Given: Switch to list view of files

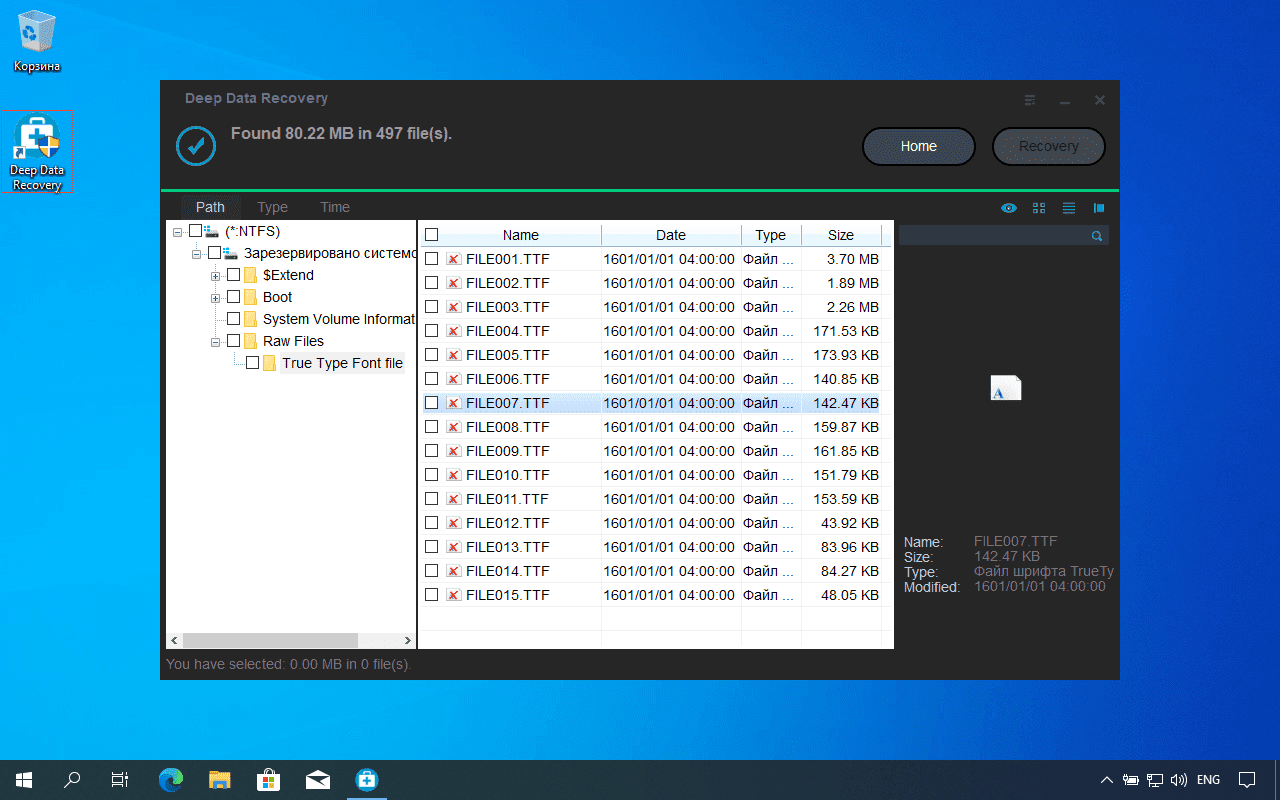Looking at the screenshot, I should tap(1068, 208).
